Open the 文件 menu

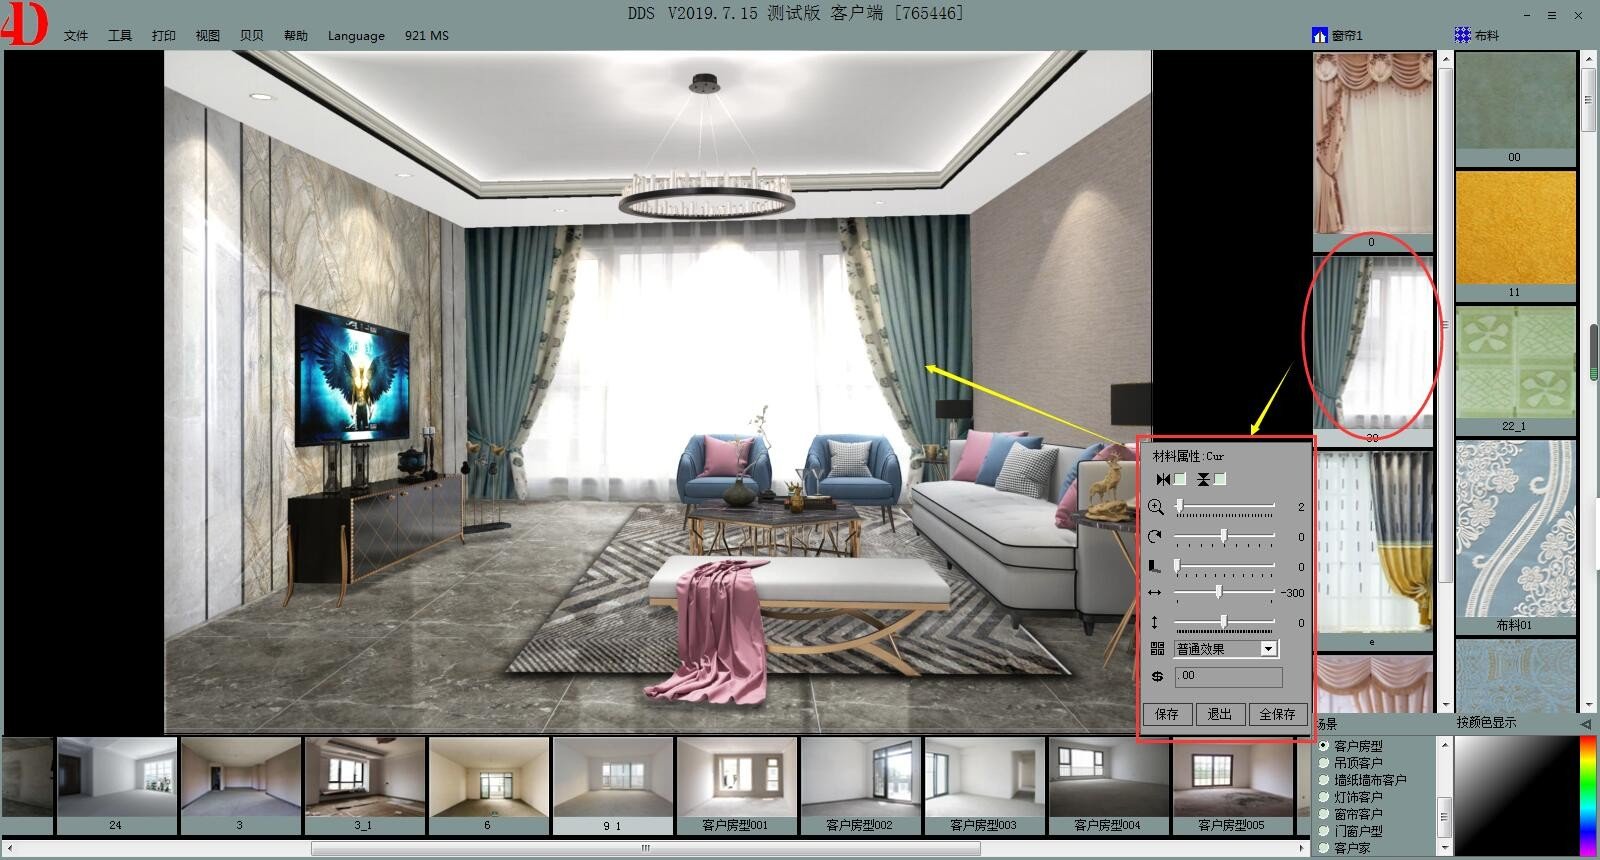point(76,35)
